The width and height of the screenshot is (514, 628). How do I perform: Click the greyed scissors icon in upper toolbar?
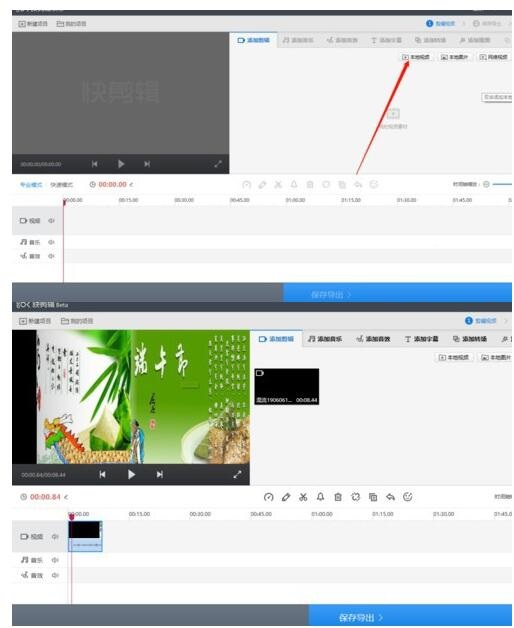(278, 185)
